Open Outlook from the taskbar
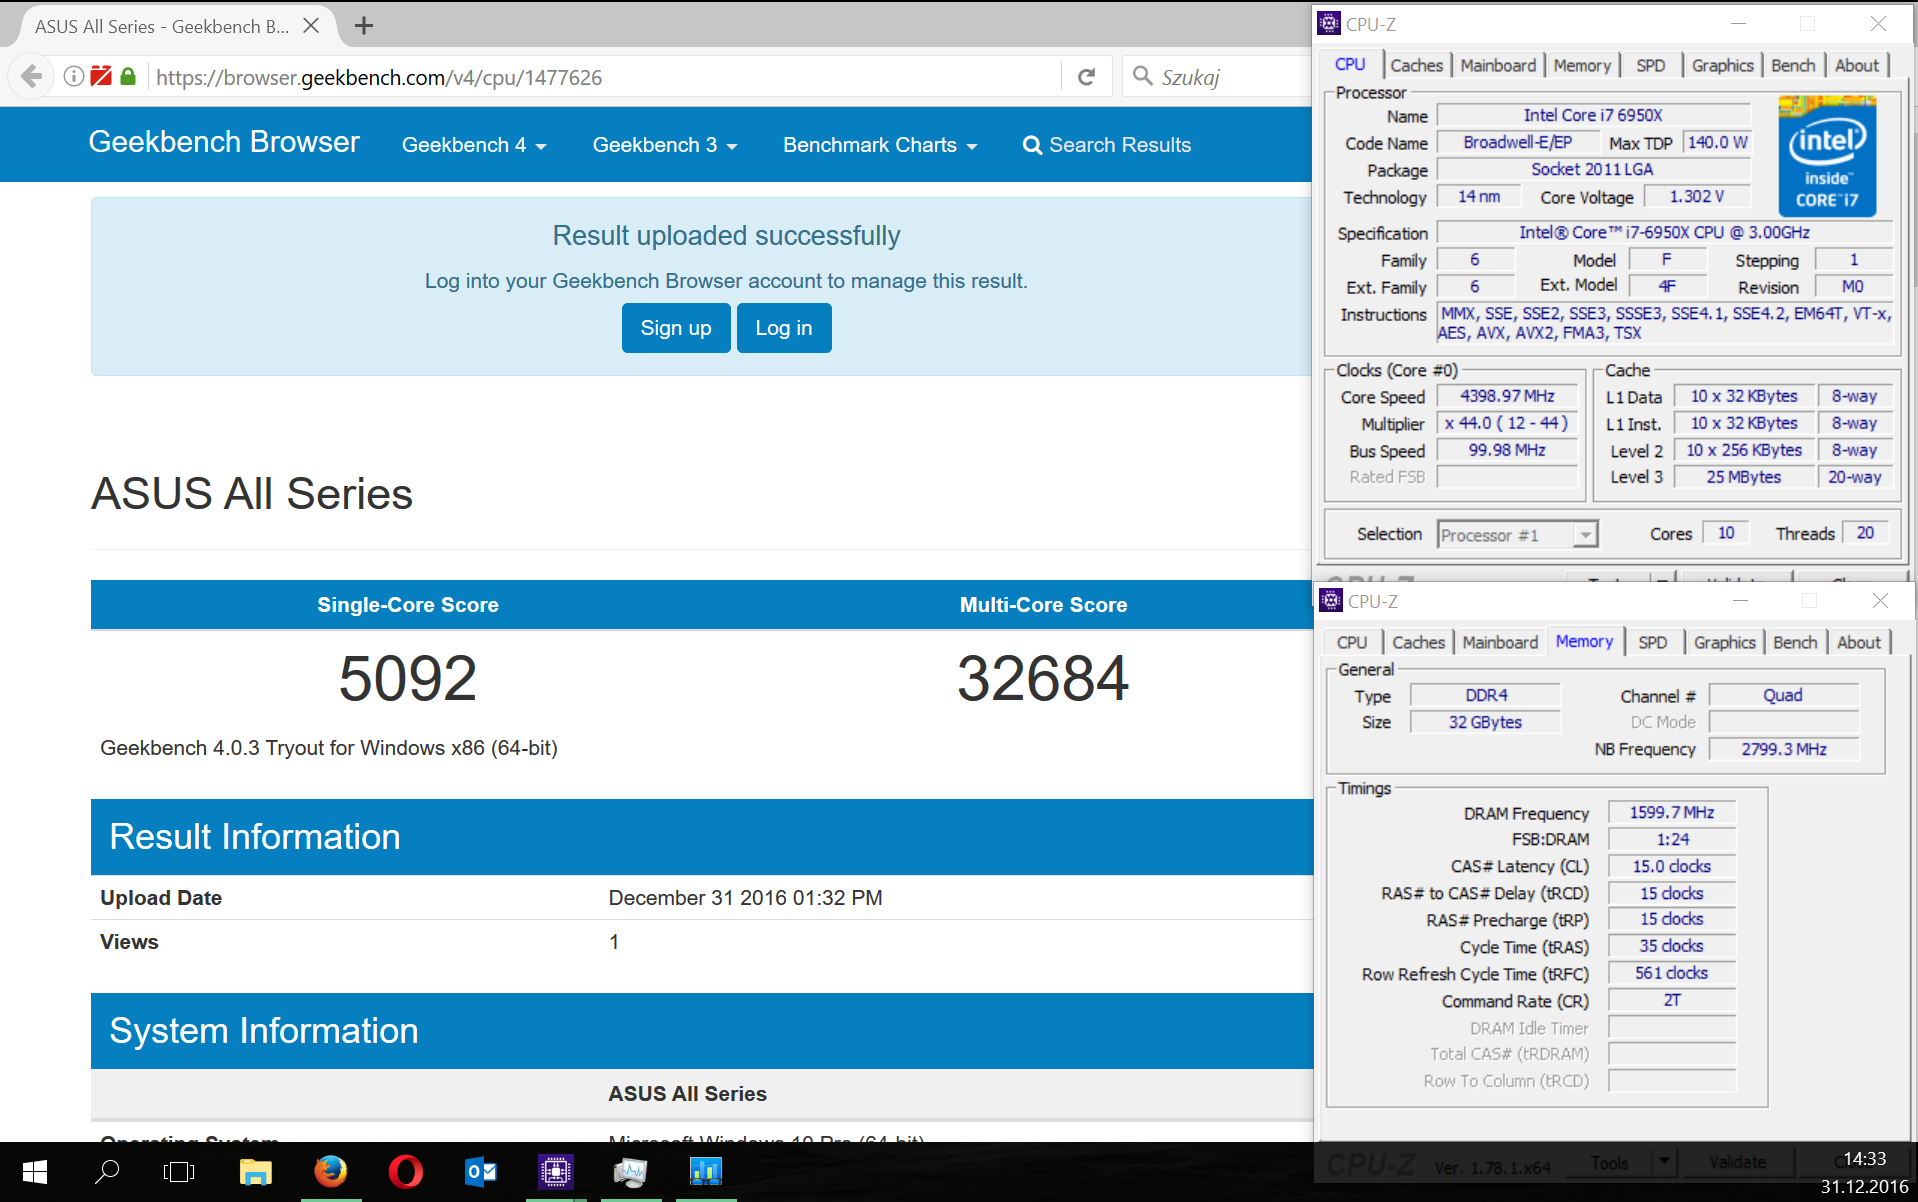Screen dimensions: 1918x1202 (480, 1172)
